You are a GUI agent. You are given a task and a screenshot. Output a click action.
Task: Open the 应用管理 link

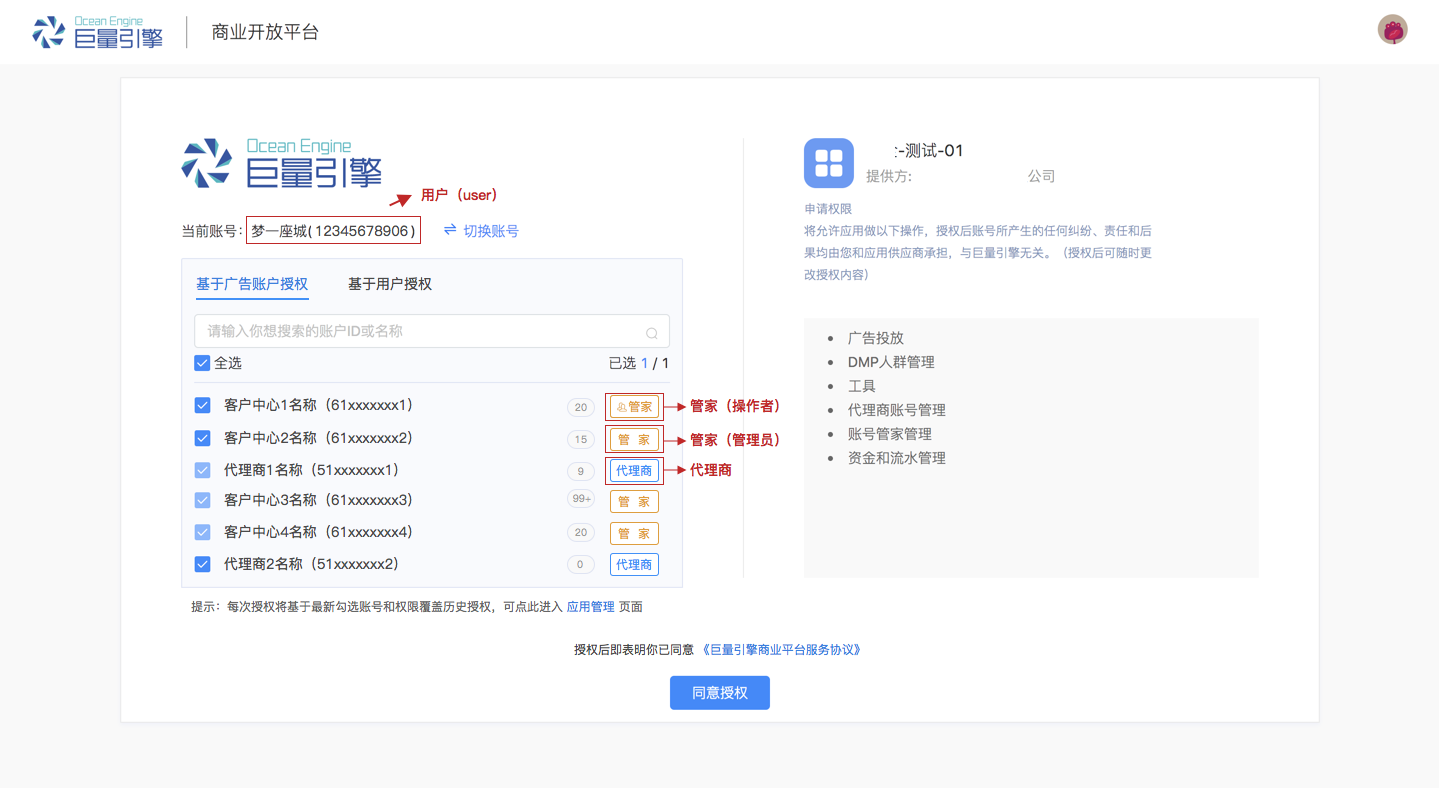(591, 606)
